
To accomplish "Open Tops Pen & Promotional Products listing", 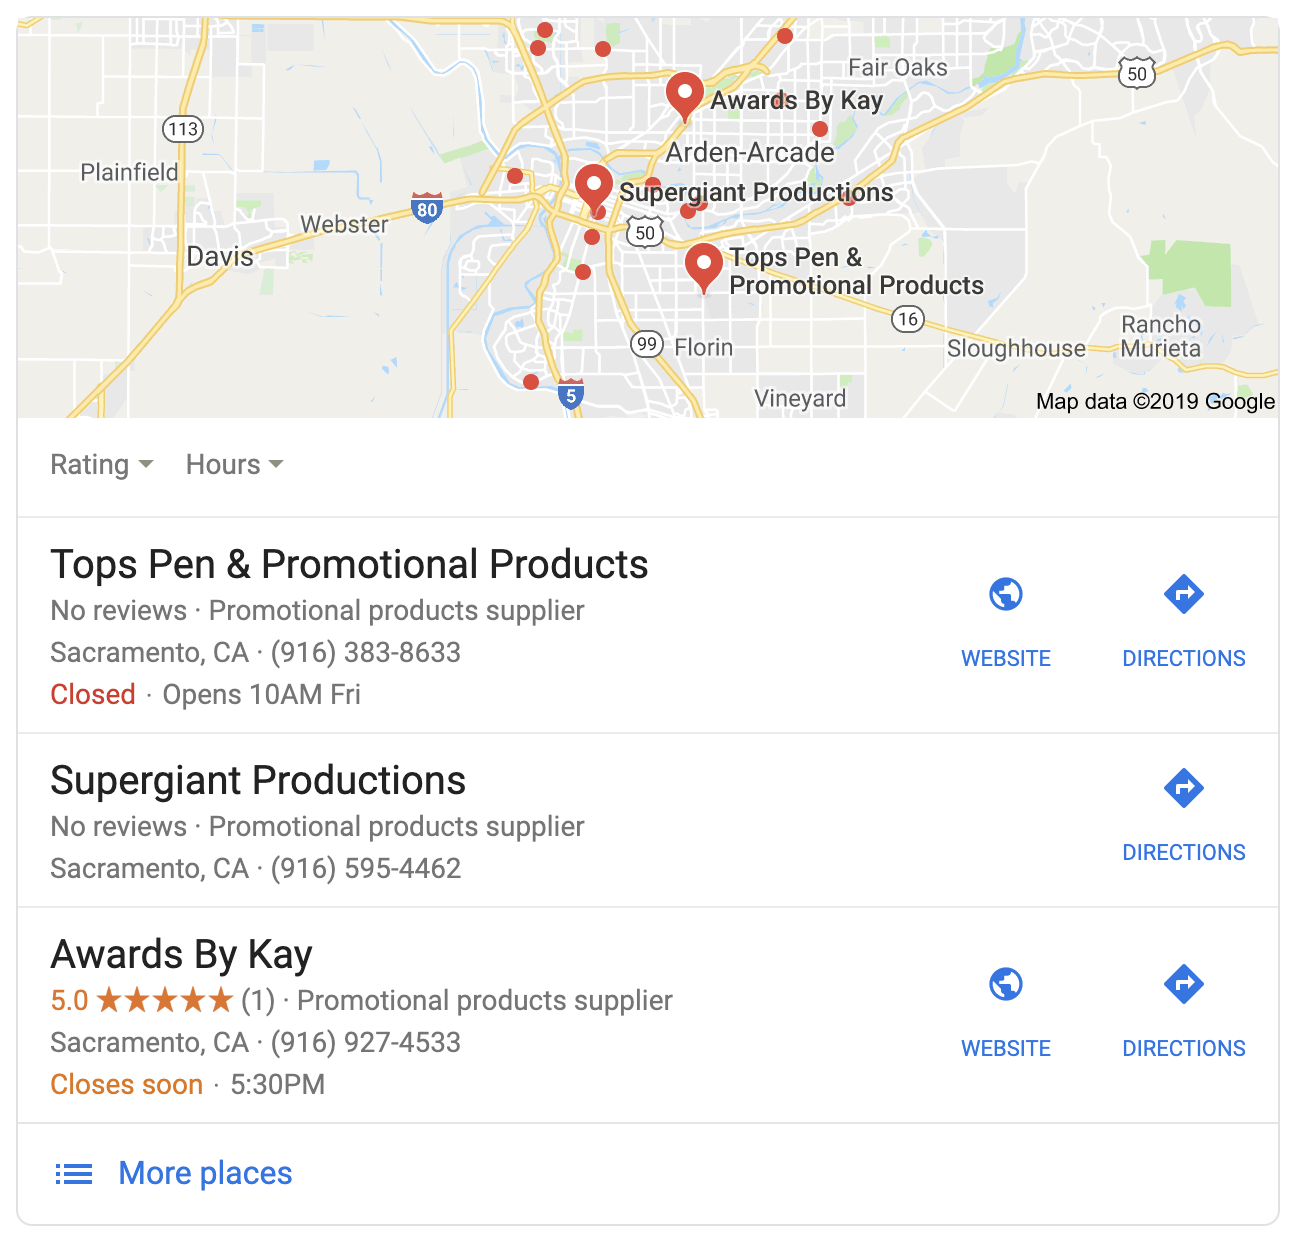I will [349, 565].
